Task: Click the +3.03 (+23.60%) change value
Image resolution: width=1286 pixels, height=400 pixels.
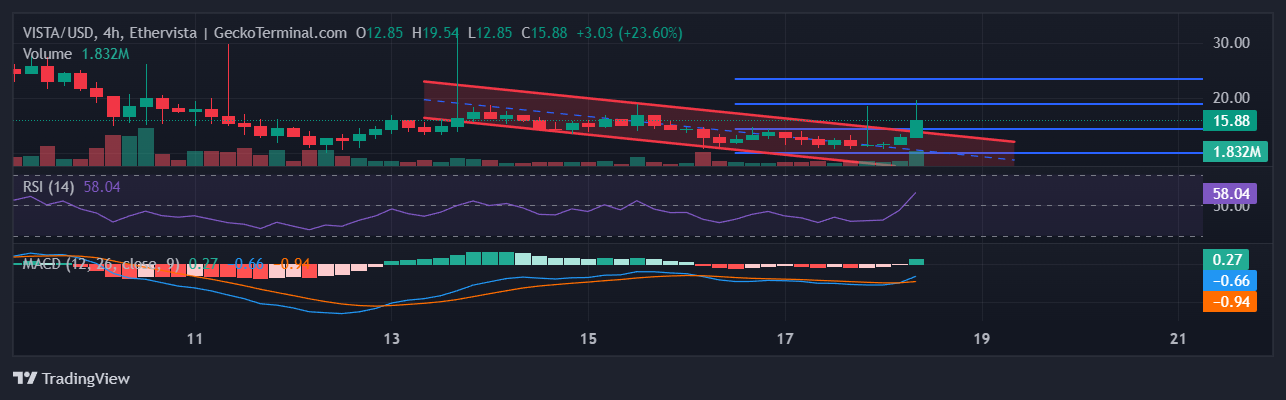Action: [627, 32]
